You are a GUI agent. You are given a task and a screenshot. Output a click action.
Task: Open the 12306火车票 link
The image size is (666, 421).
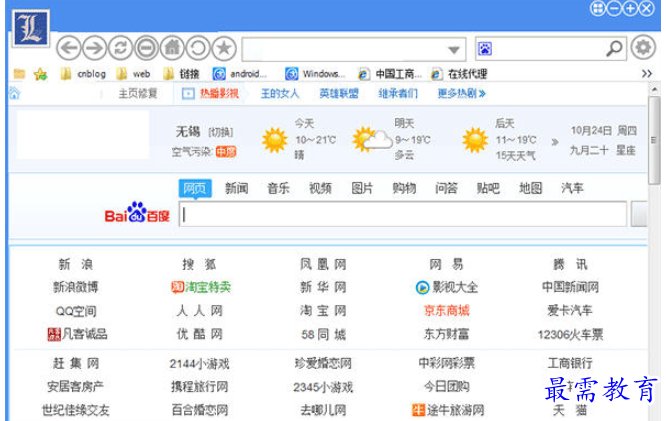pyautogui.click(x=570, y=335)
